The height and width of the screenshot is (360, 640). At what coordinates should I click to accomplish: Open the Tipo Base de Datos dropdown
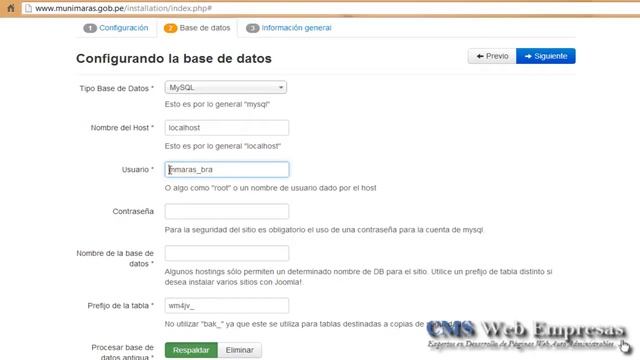click(226, 87)
